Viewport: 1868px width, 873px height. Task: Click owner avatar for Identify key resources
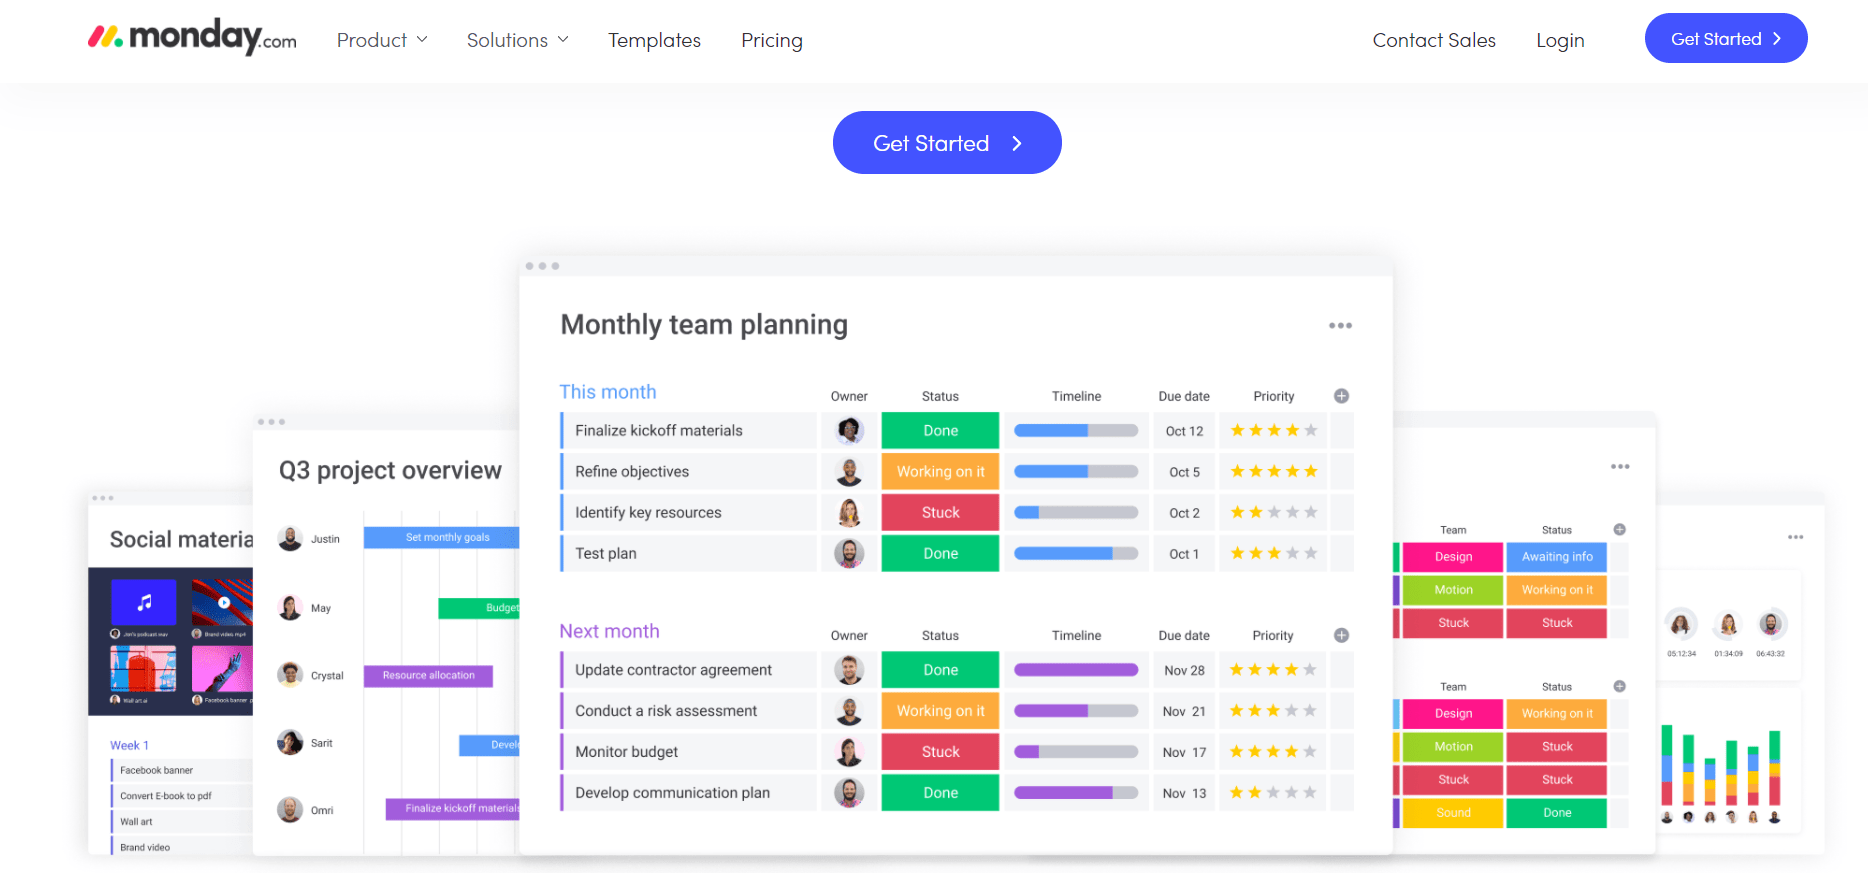[849, 513]
